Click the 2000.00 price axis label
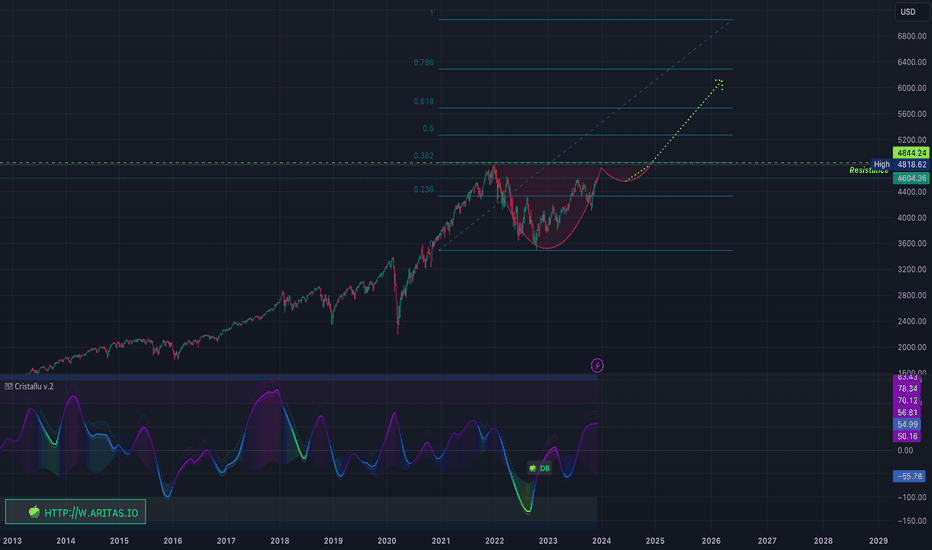Viewport: 932px width, 550px height. coord(912,347)
